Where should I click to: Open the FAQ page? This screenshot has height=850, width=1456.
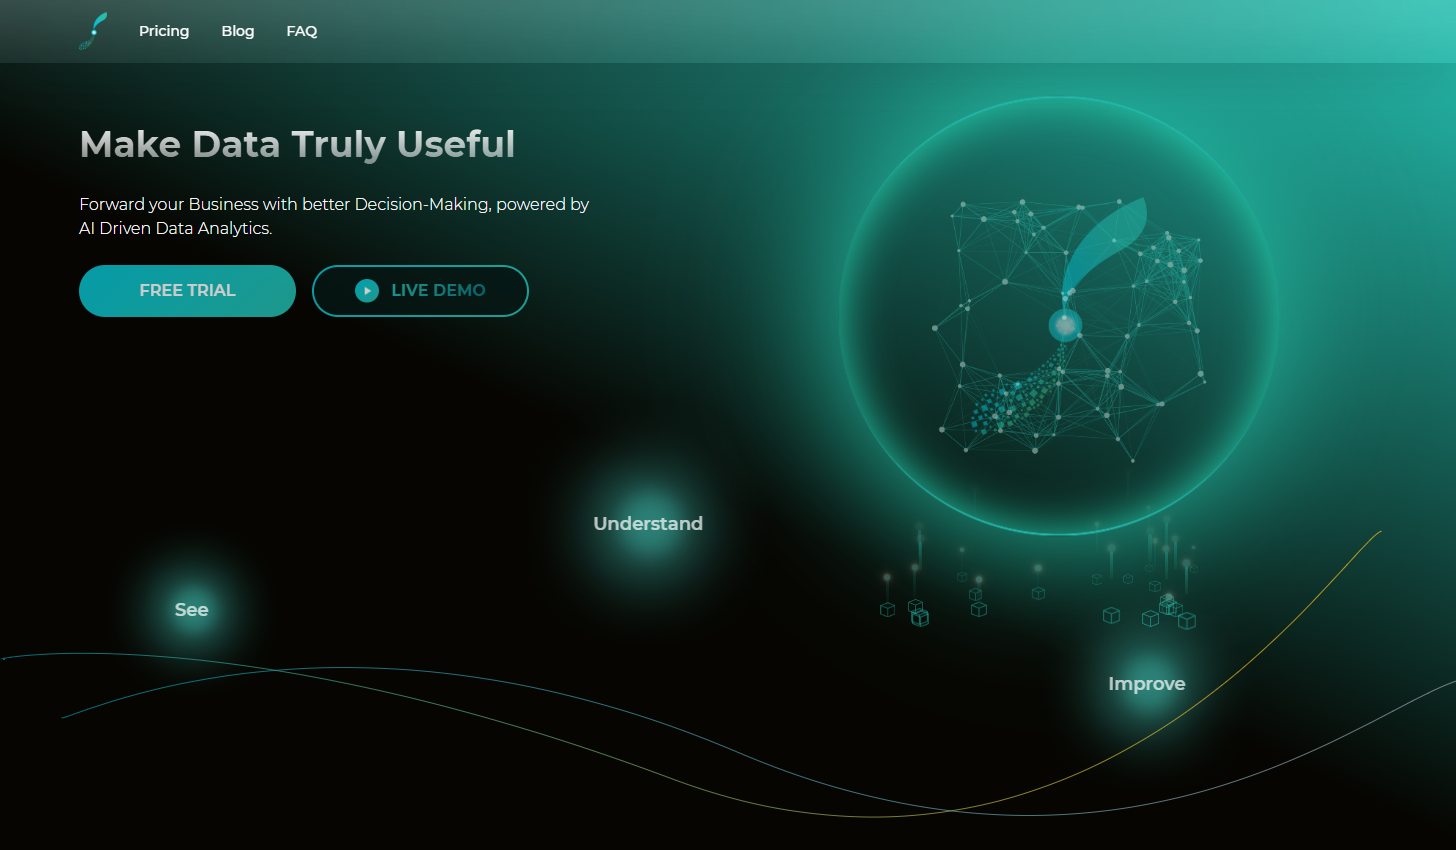click(x=302, y=31)
